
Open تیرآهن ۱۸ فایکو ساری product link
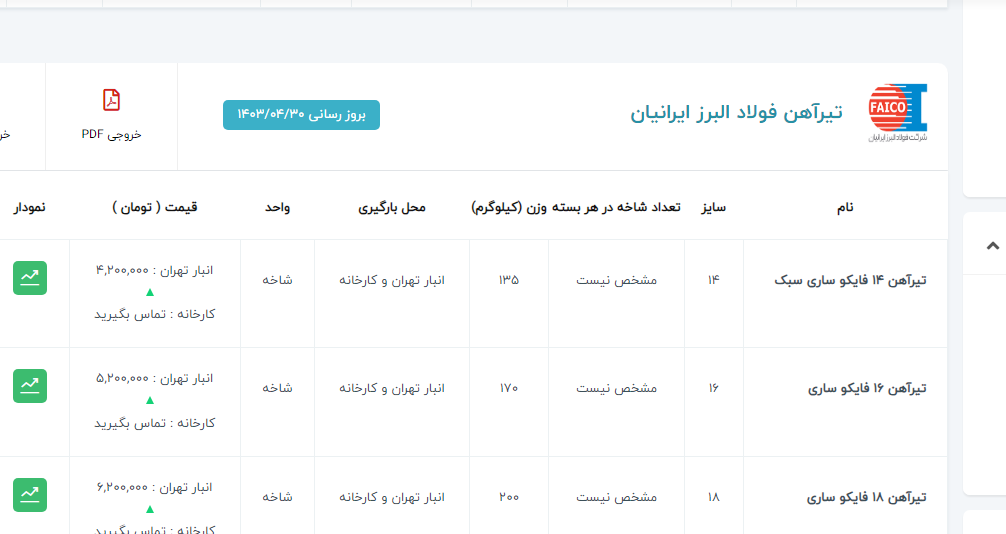point(866,497)
